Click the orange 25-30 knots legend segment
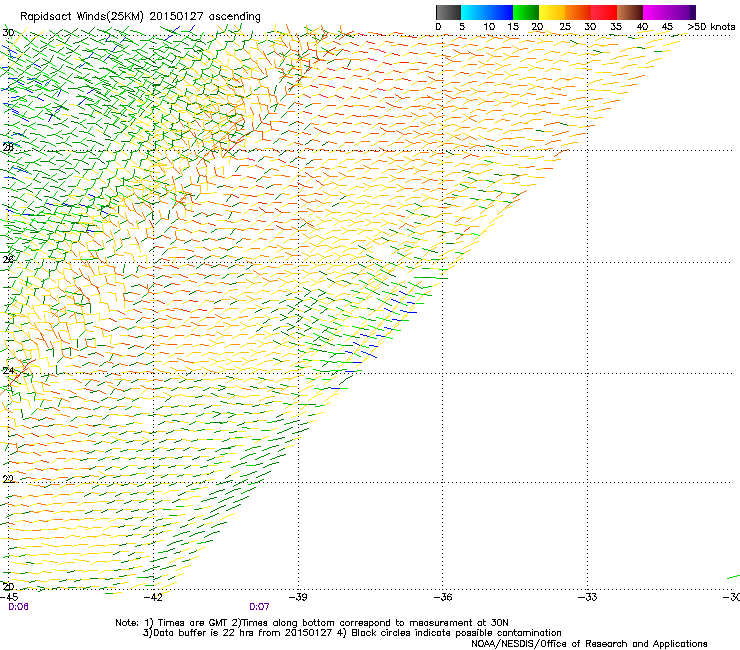The image size is (740, 650). (x=578, y=12)
